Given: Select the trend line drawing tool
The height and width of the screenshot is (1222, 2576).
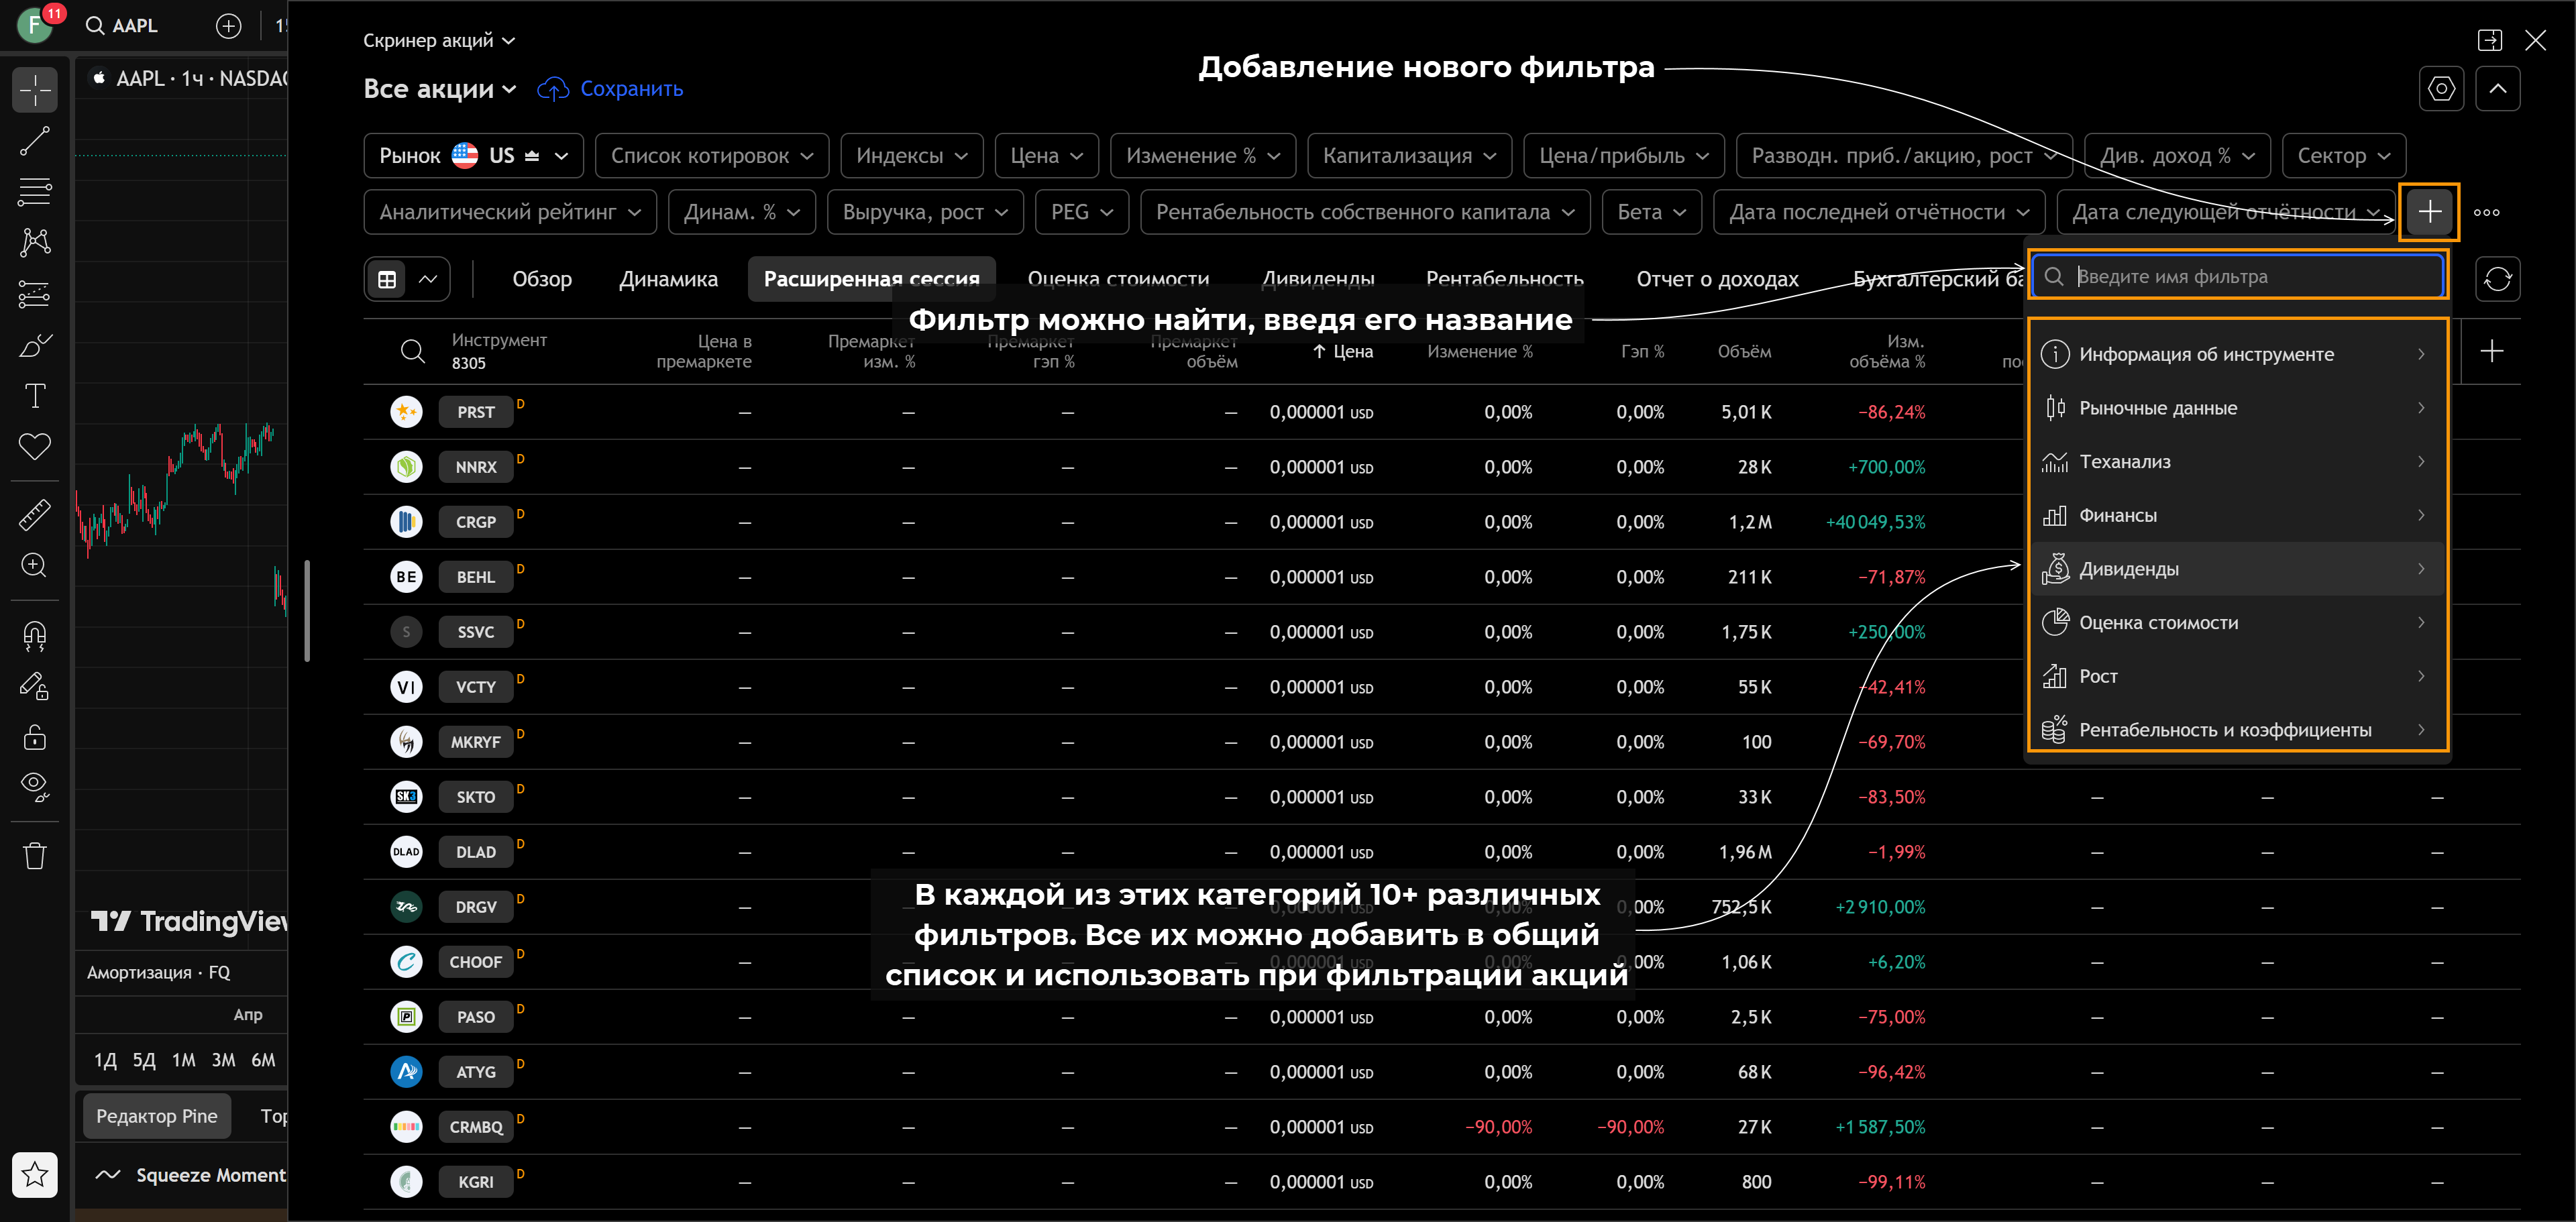Looking at the screenshot, I should click(35, 141).
